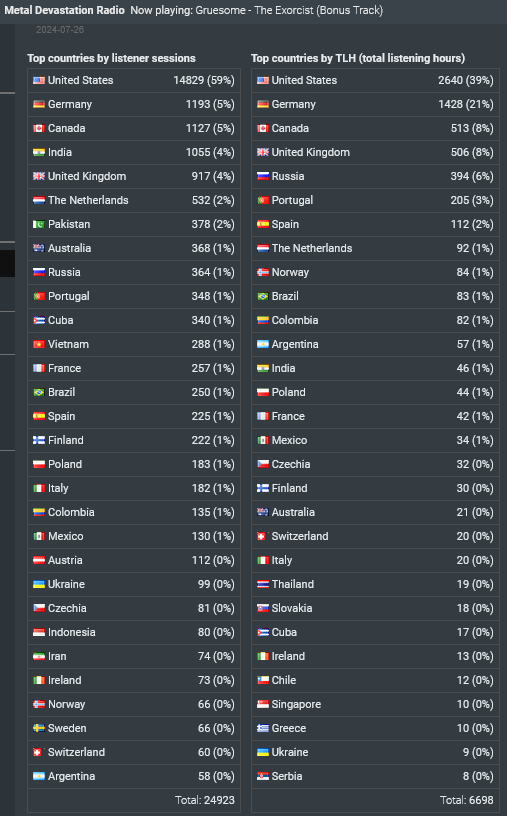Click Top countries by listener sessions heading
The image size is (507, 816).
coord(111,58)
